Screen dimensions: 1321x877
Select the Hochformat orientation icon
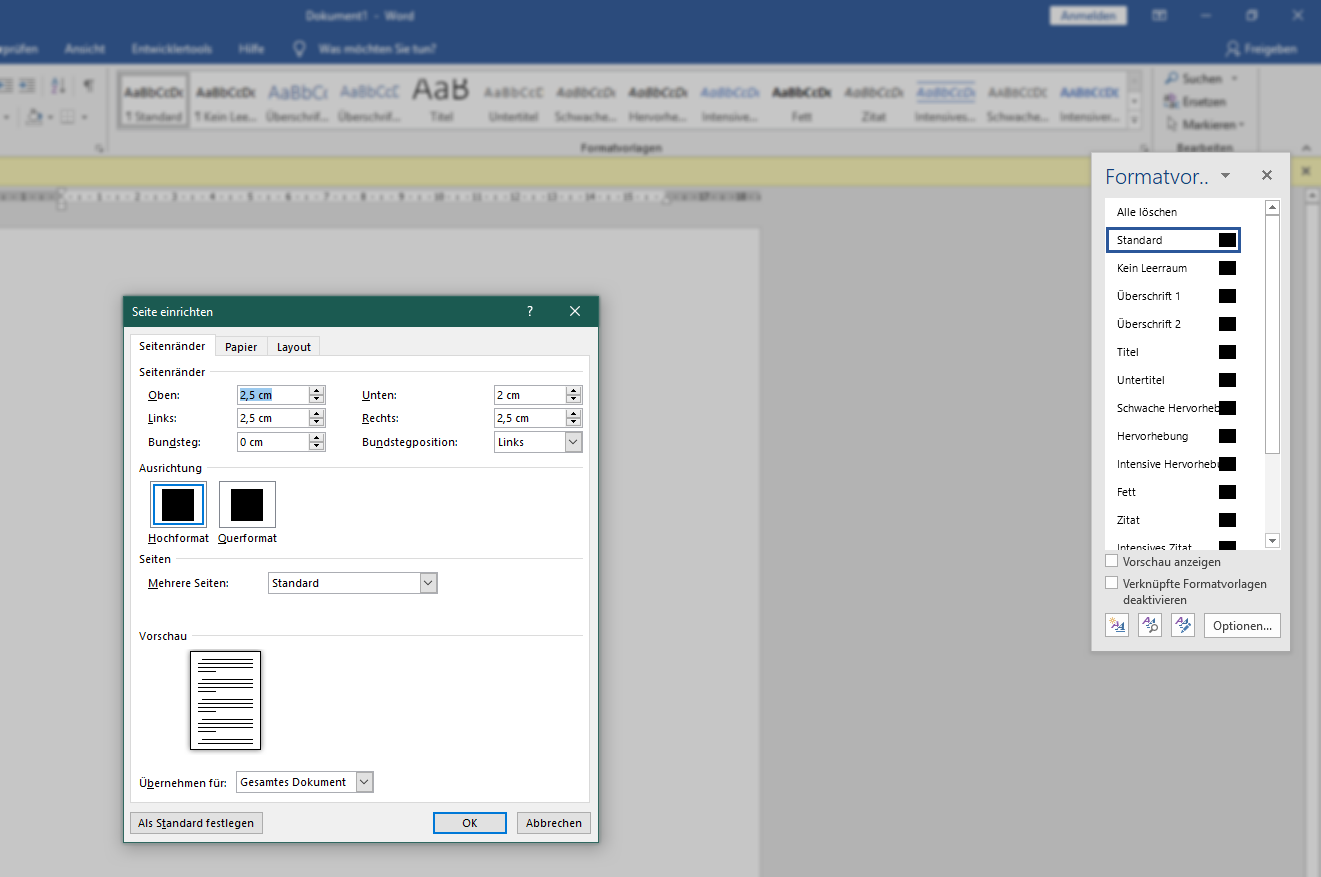coord(178,505)
